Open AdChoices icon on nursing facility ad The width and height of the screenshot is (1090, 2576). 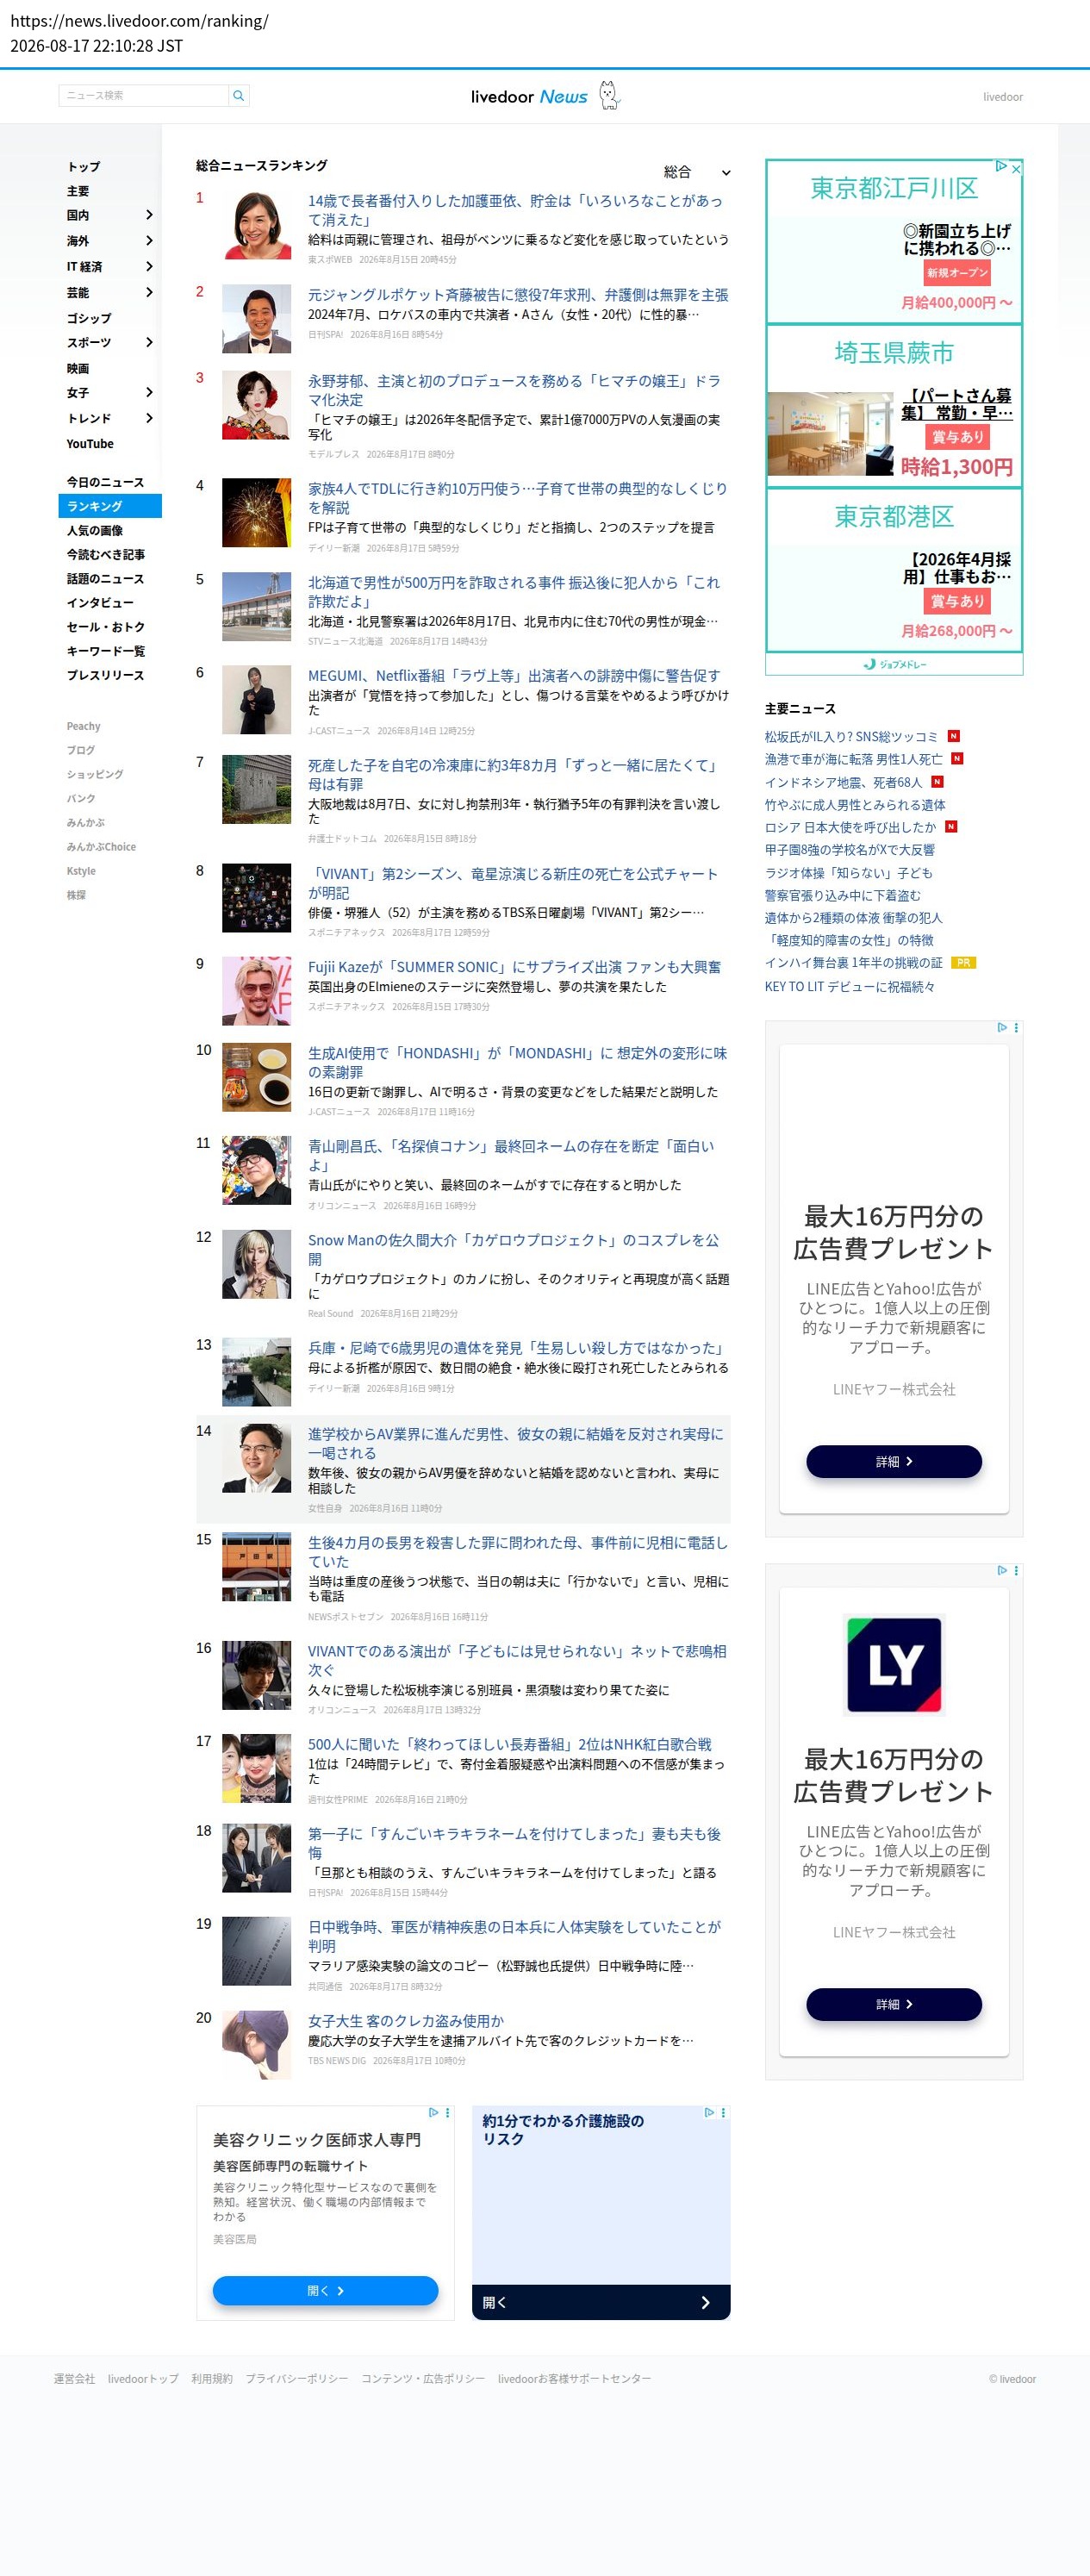pyautogui.click(x=710, y=2113)
